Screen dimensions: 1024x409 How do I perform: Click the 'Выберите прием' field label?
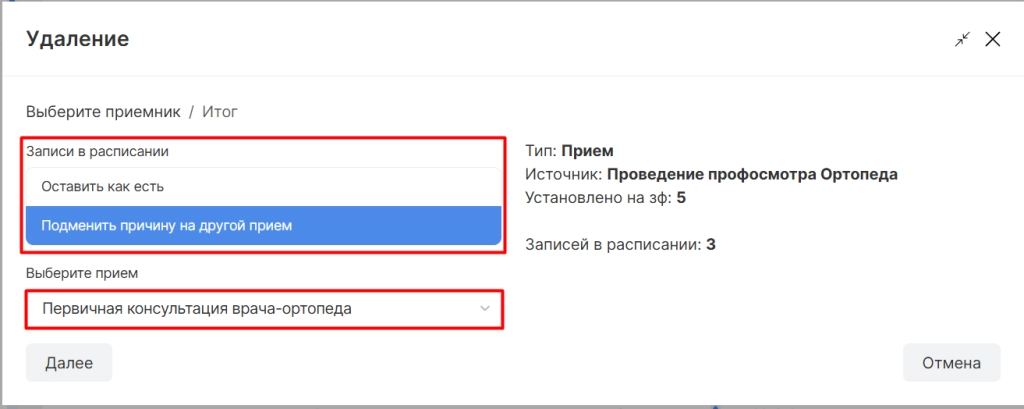[x=82, y=273]
